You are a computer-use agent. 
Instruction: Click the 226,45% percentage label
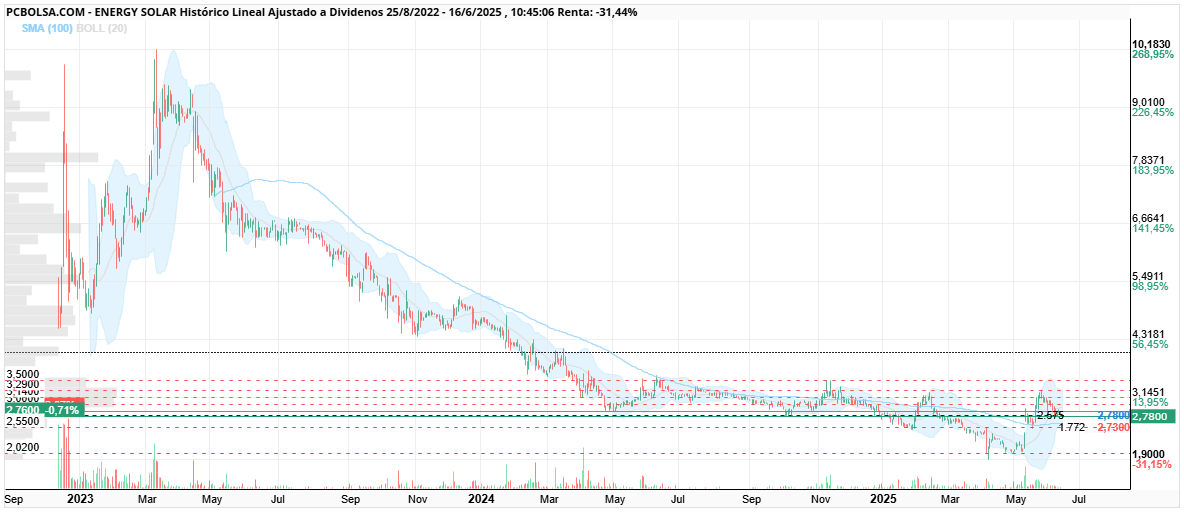click(1152, 113)
